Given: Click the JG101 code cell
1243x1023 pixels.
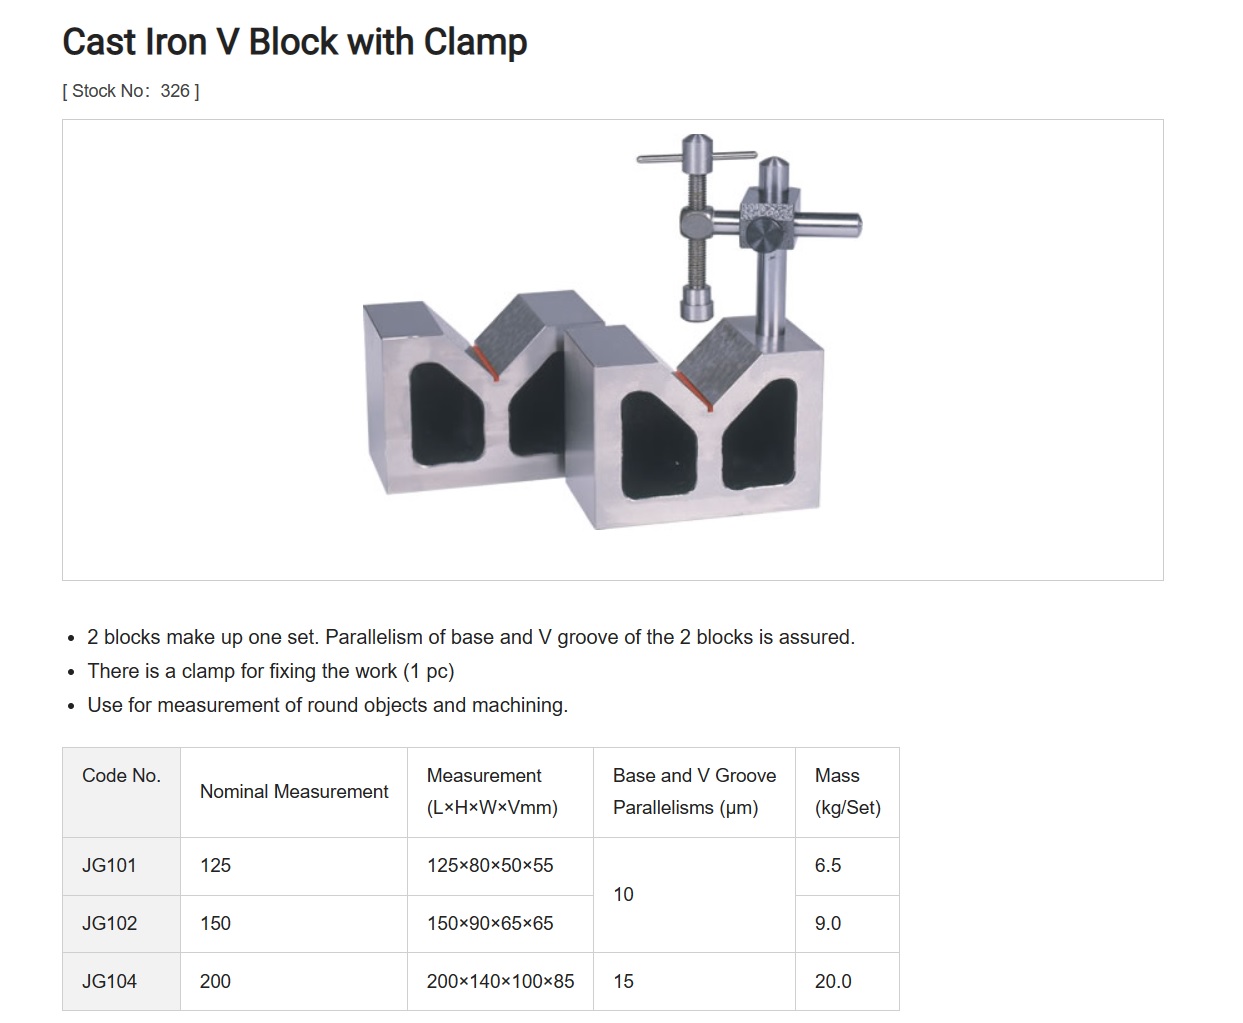Looking at the screenshot, I should click(121, 866).
